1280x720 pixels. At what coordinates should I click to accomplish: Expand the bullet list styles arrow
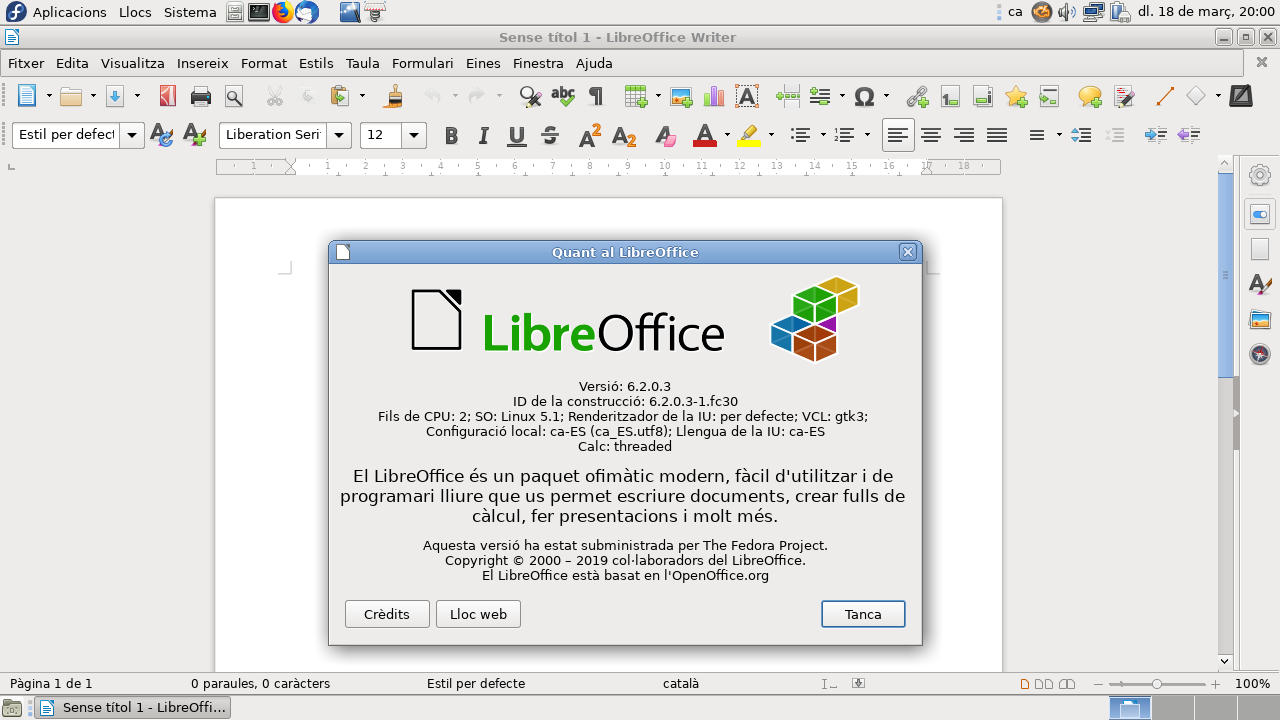[x=823, y=135]
